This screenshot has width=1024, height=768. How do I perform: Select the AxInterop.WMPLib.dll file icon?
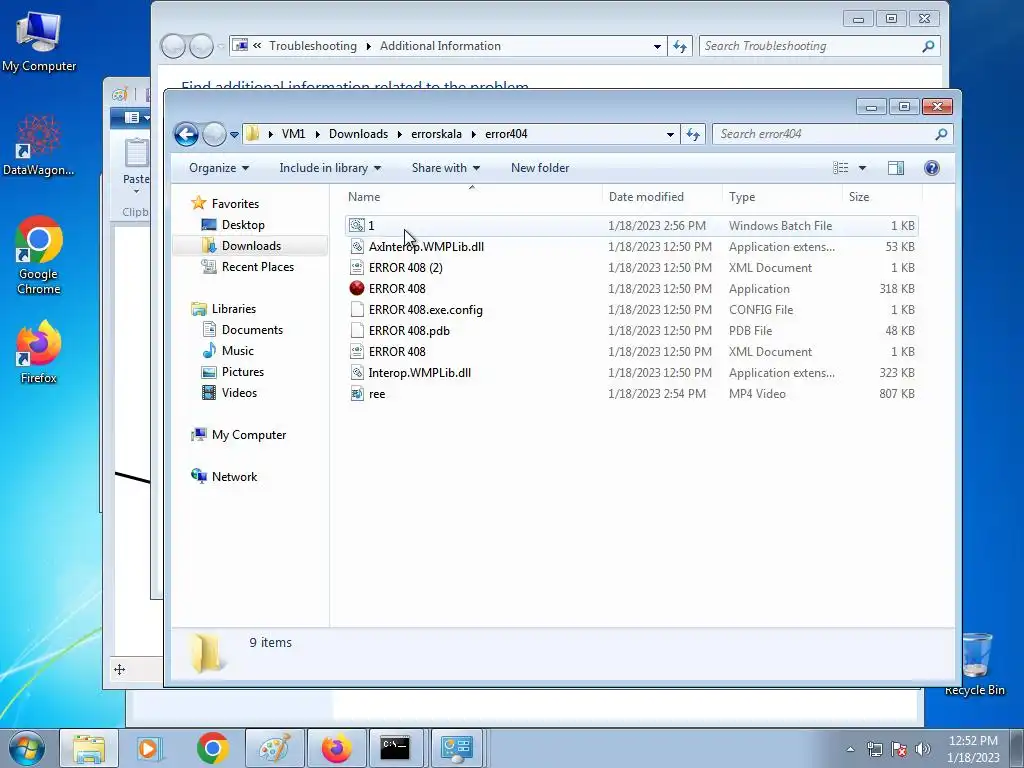click(x=357, y=246)
